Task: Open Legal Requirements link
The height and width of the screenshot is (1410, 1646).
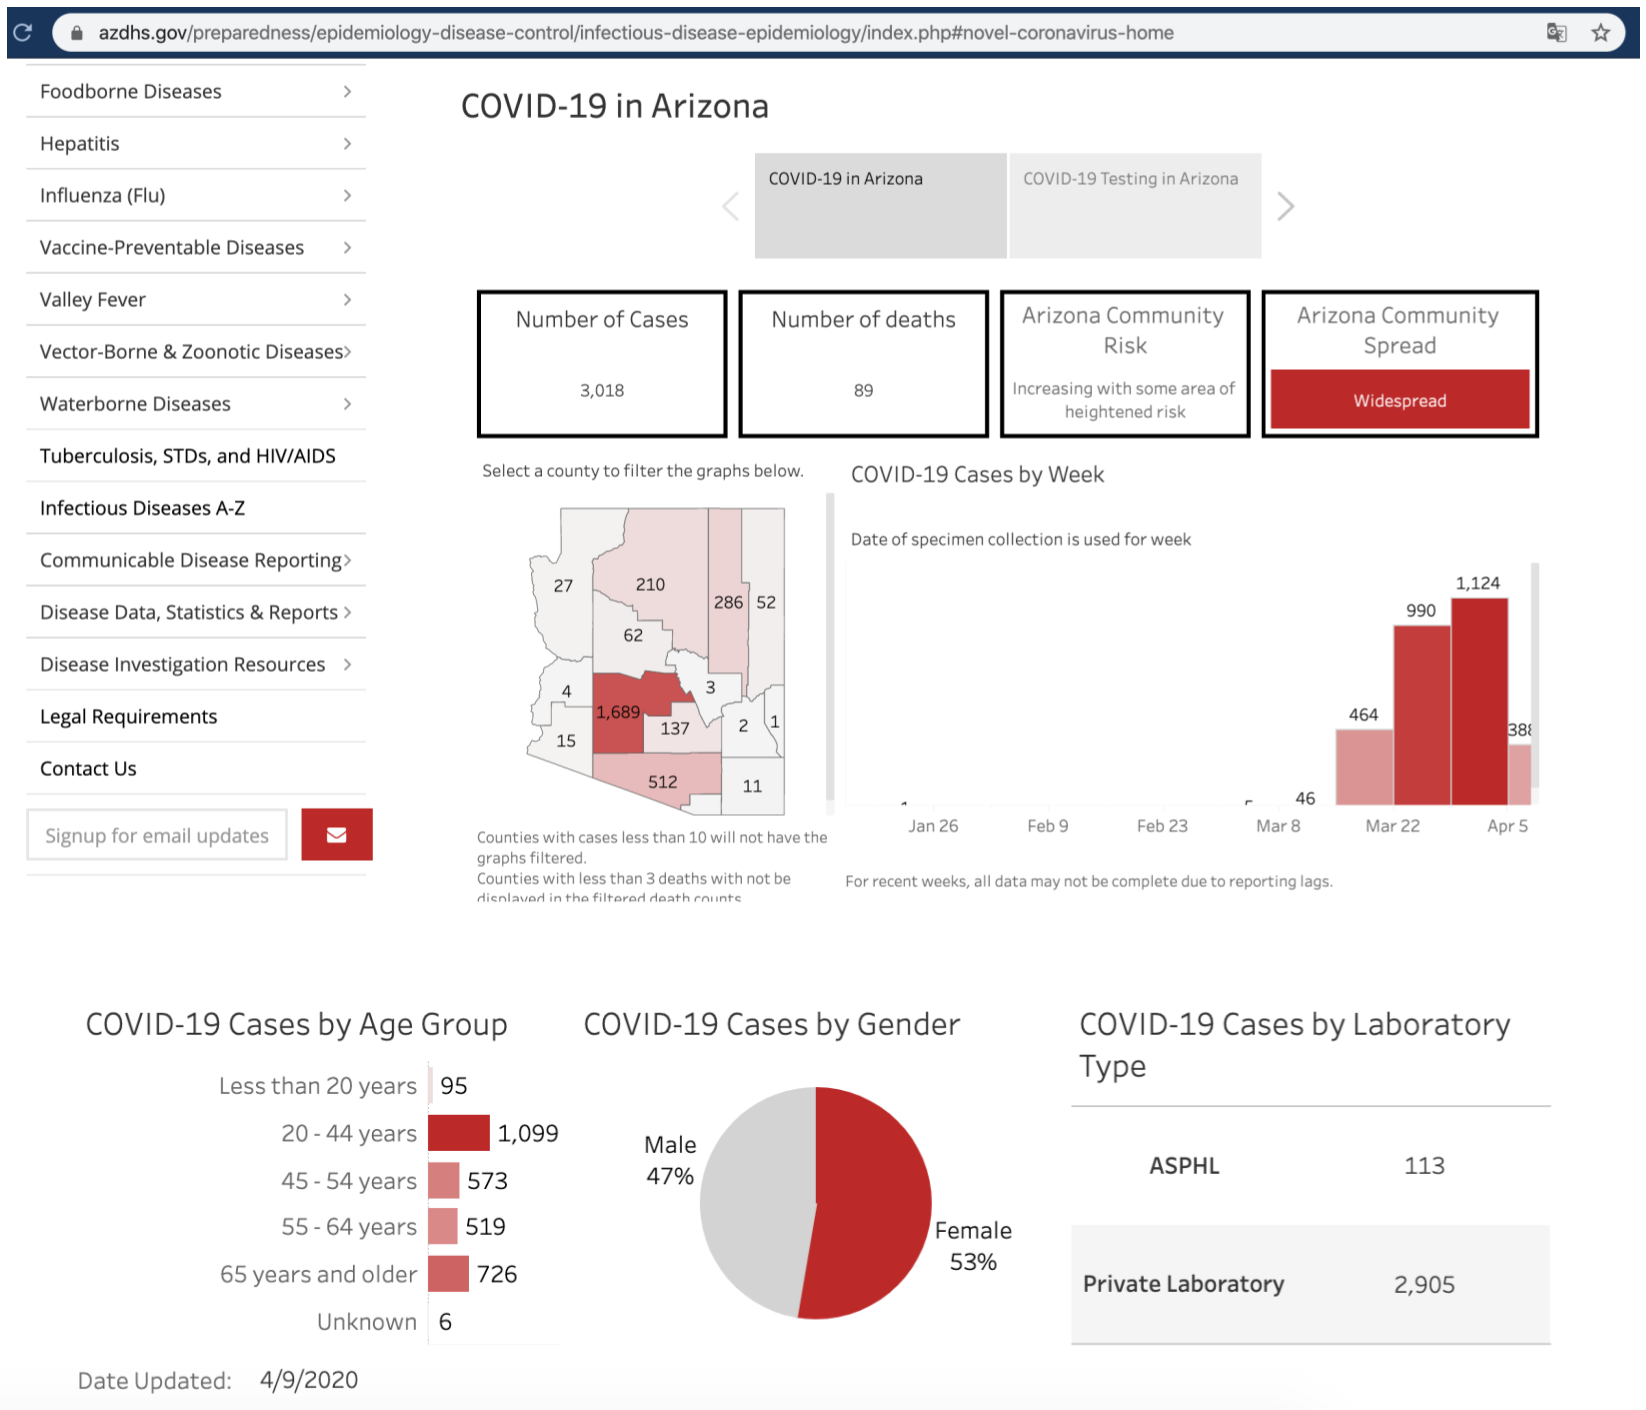Action: [x=128, y=716]
